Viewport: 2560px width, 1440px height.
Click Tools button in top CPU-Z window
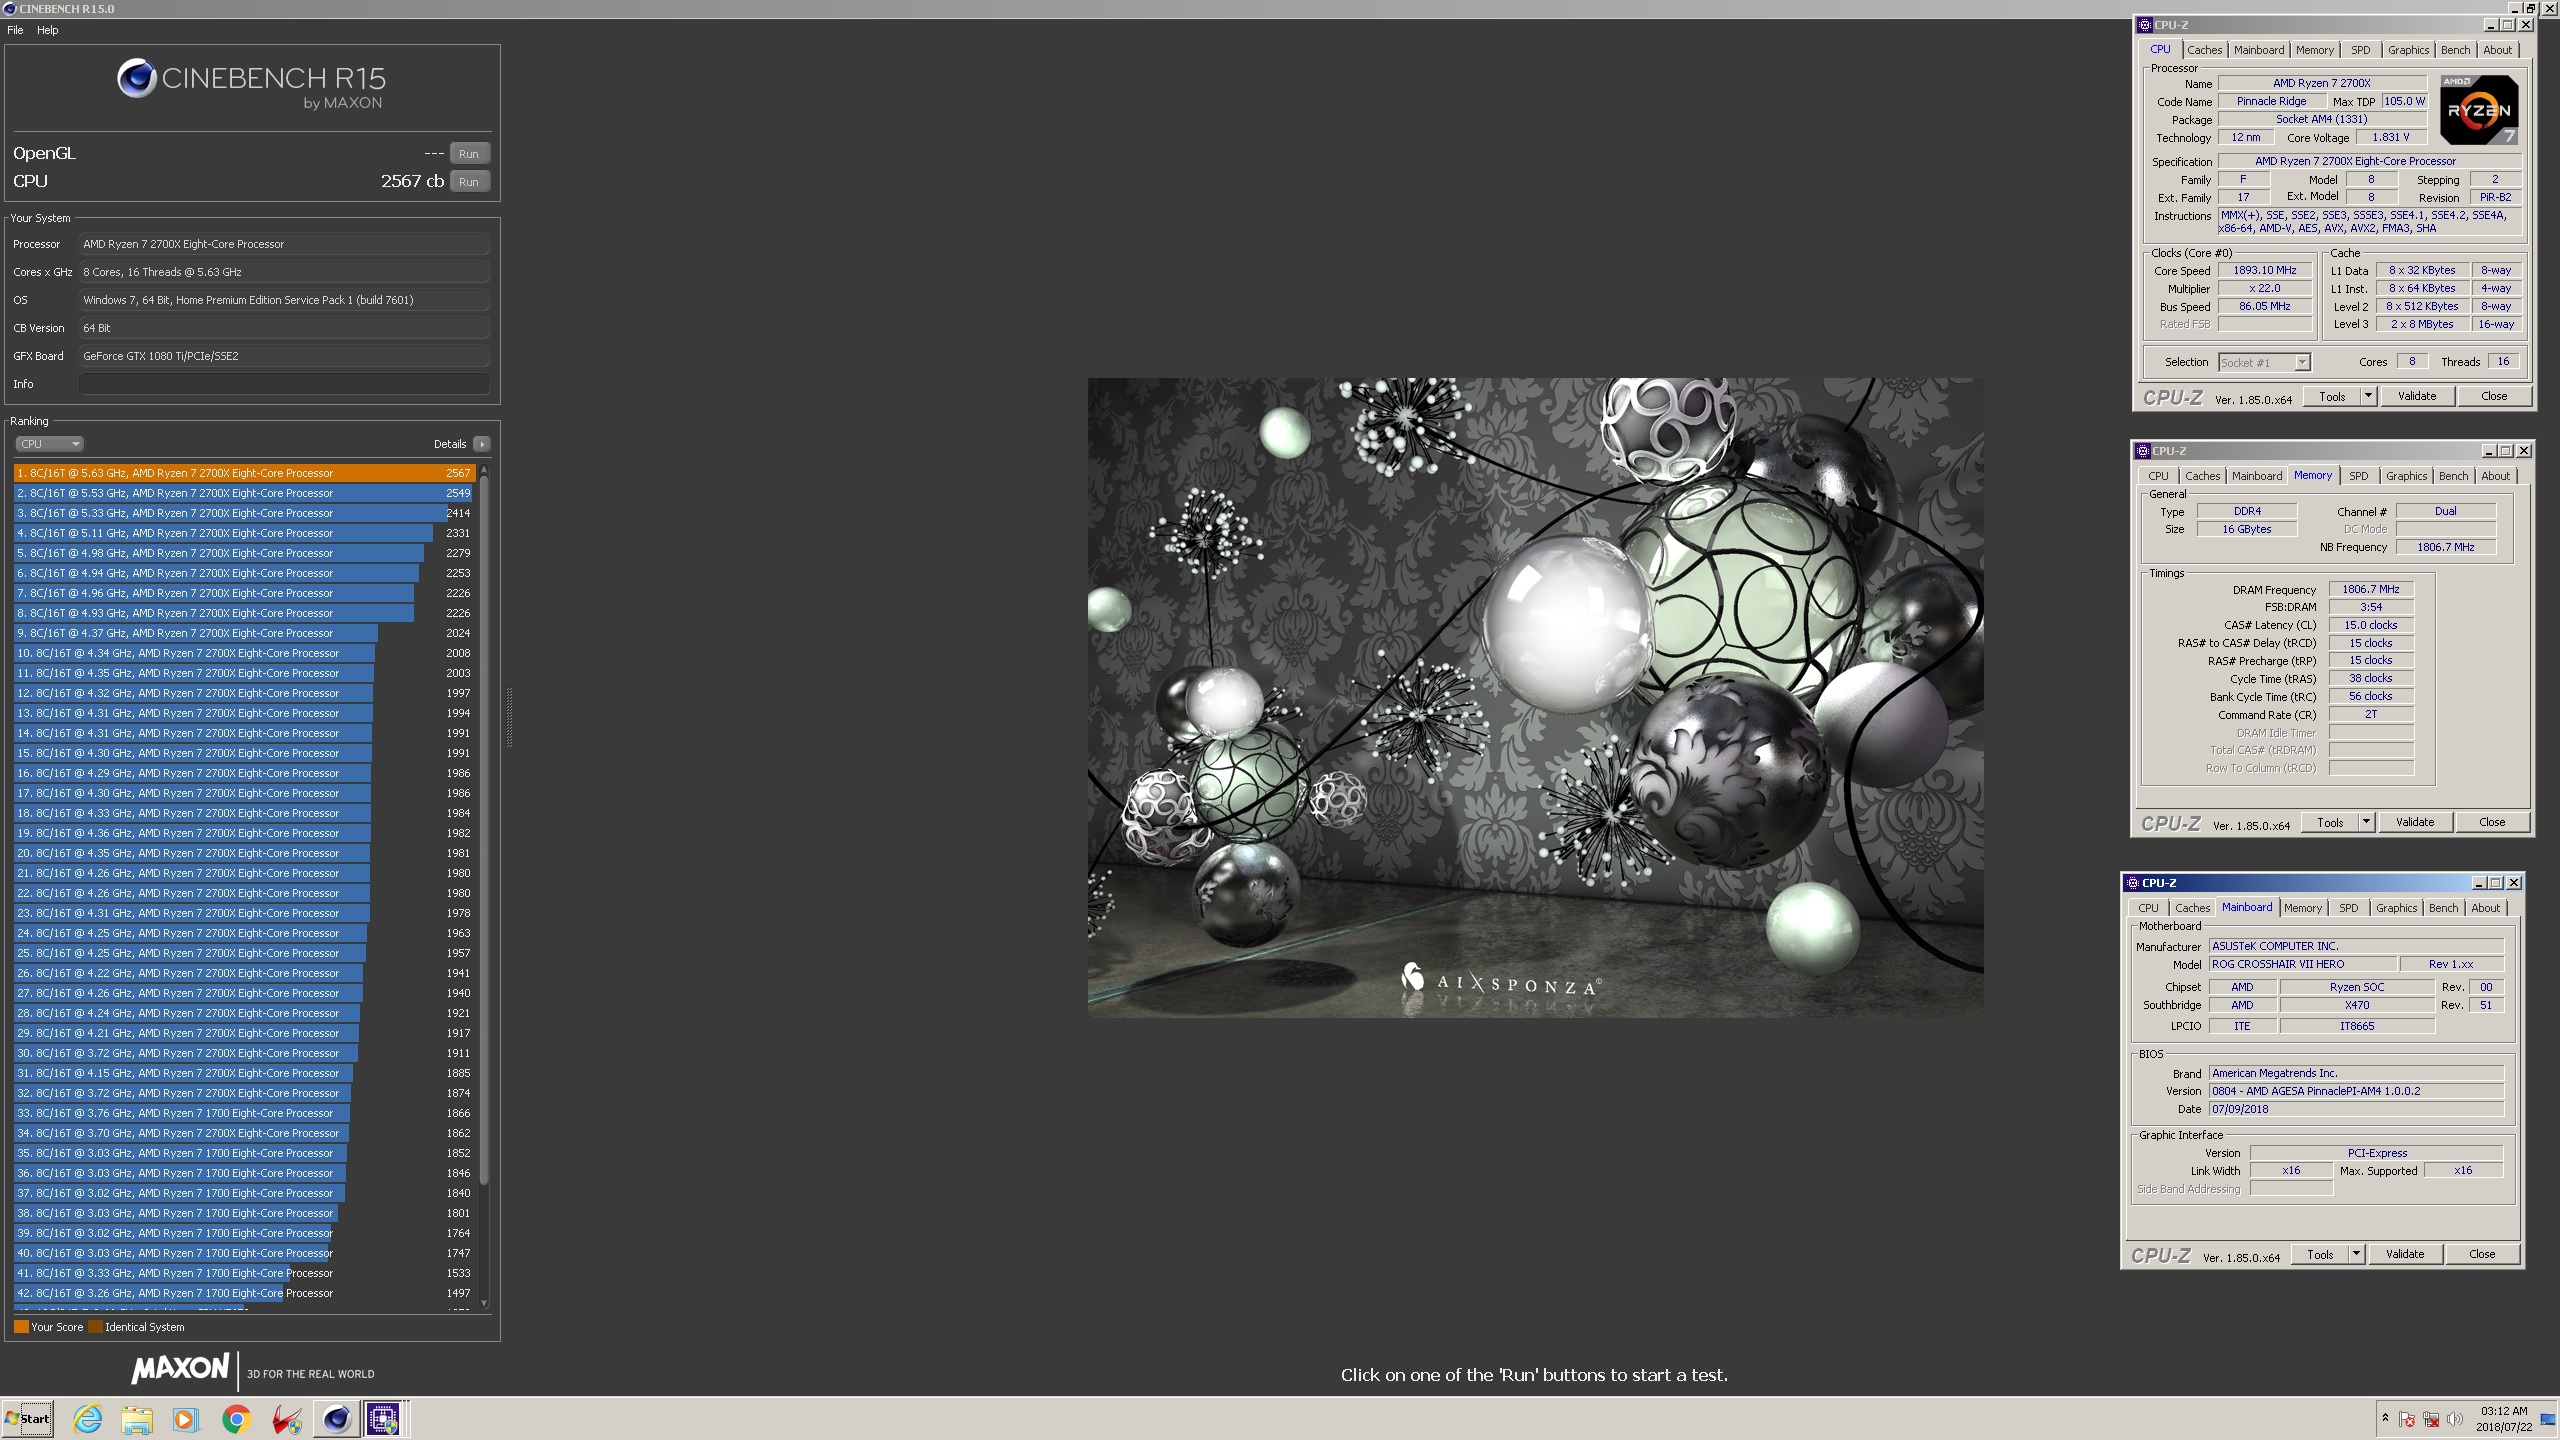[2332, 396]
